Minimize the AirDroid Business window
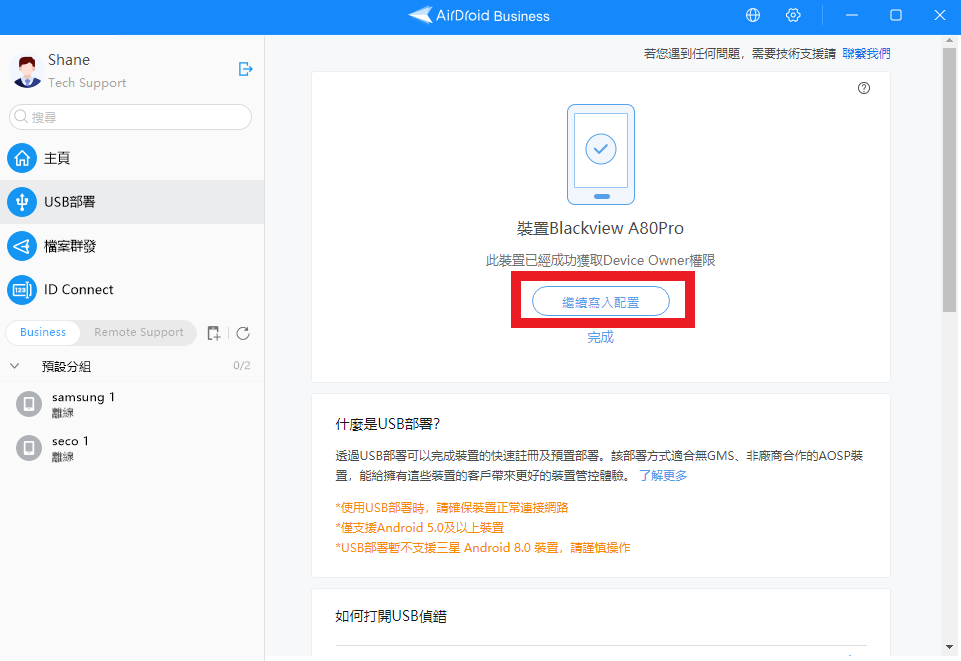The width and height of the screenshot is (961, 661). tap(852, 15)
